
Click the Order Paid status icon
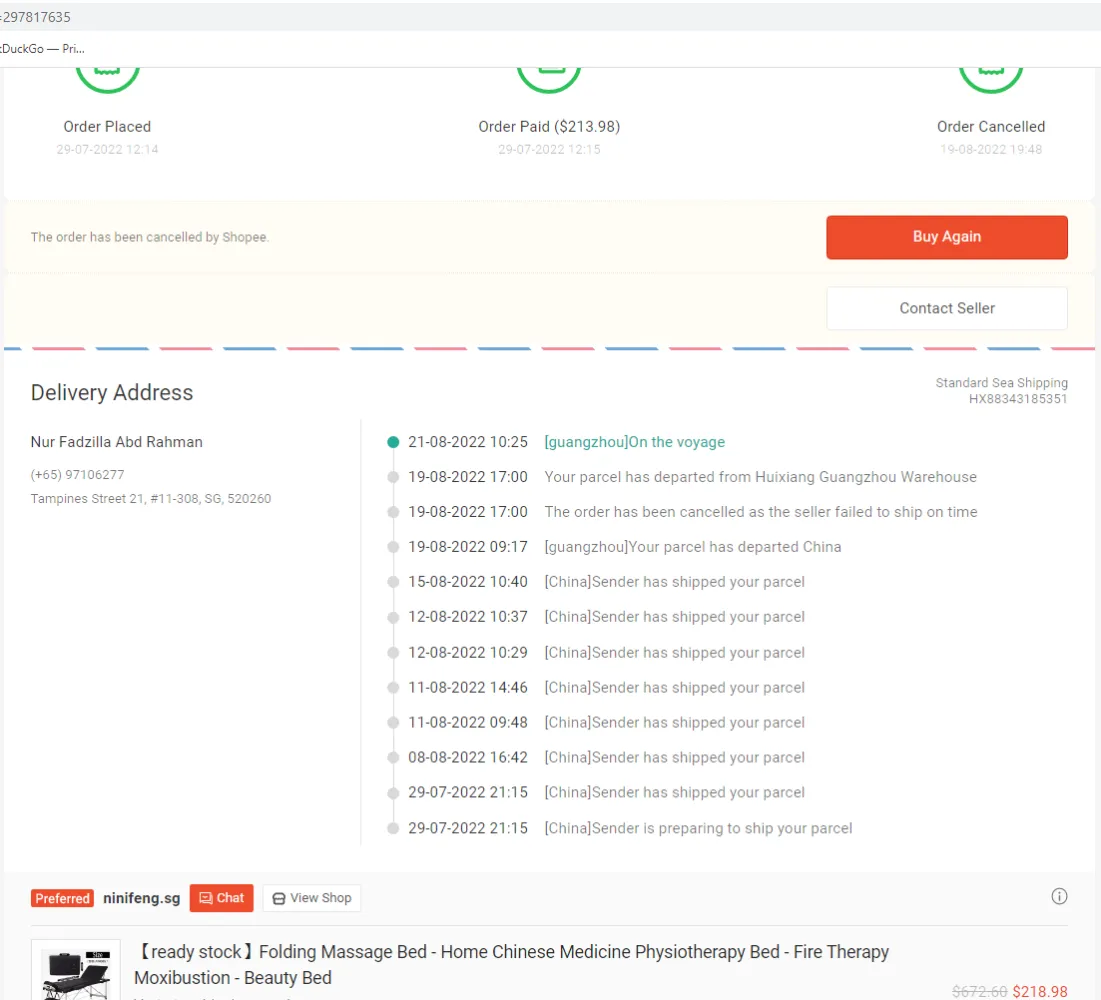(x=549, y=72)
